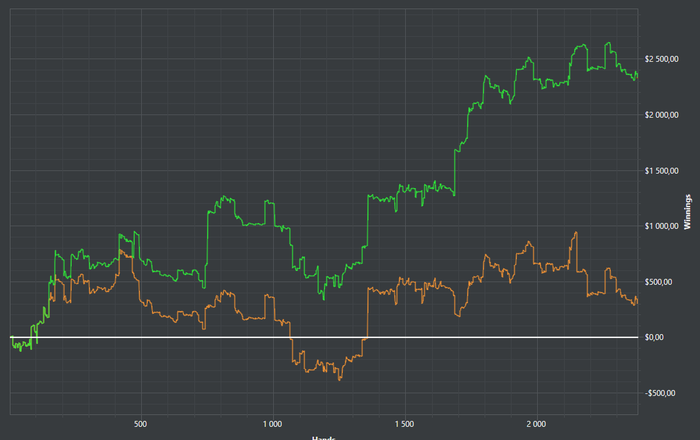Click the 1 000 hands axis label
This screenshot has width=700, height=440.
coord(272,424)
